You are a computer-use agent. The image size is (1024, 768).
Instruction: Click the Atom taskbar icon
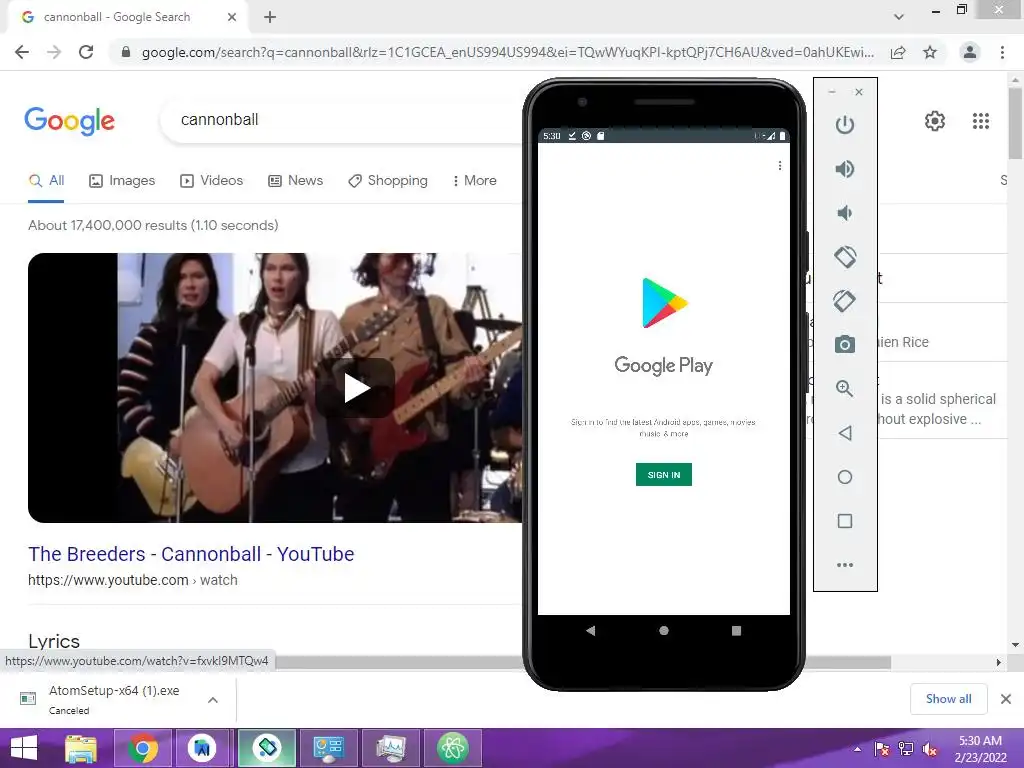[x=453, y=748]
